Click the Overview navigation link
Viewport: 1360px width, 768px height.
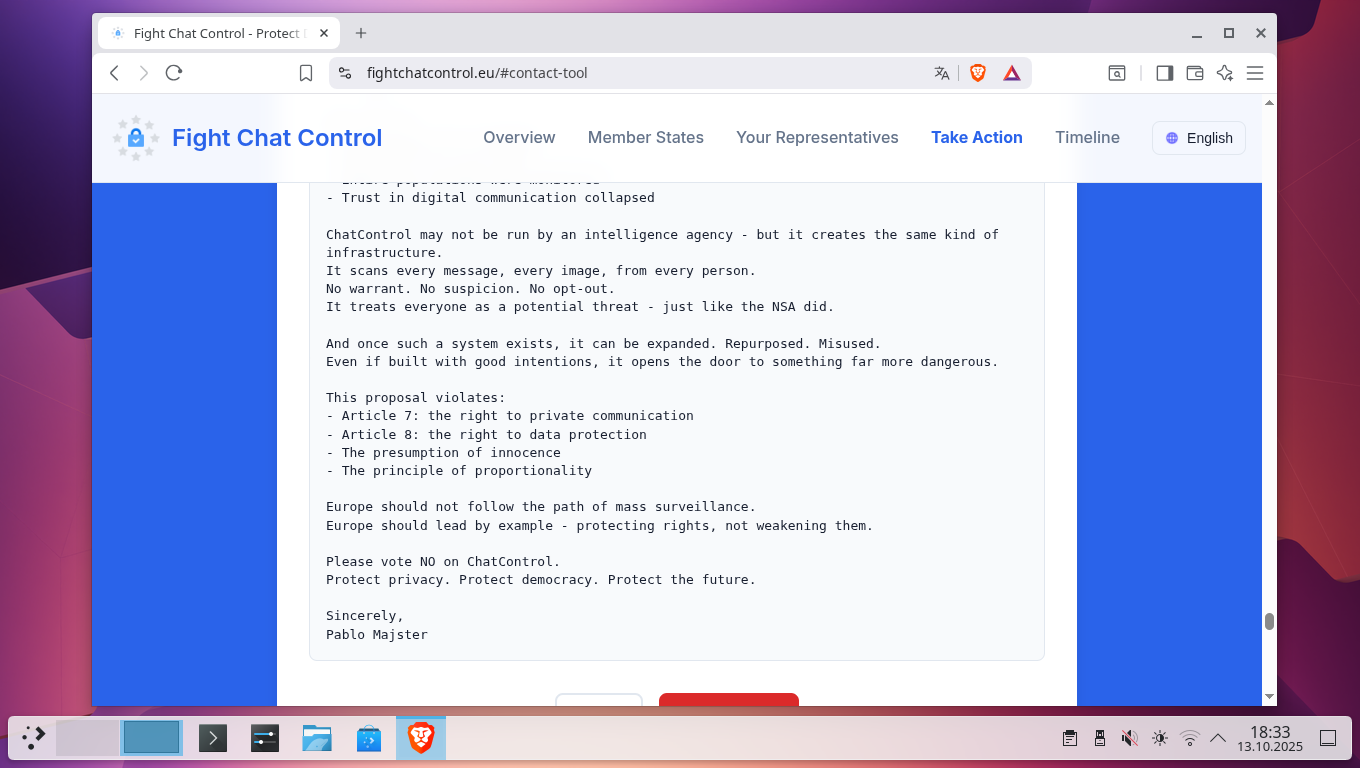519,138
